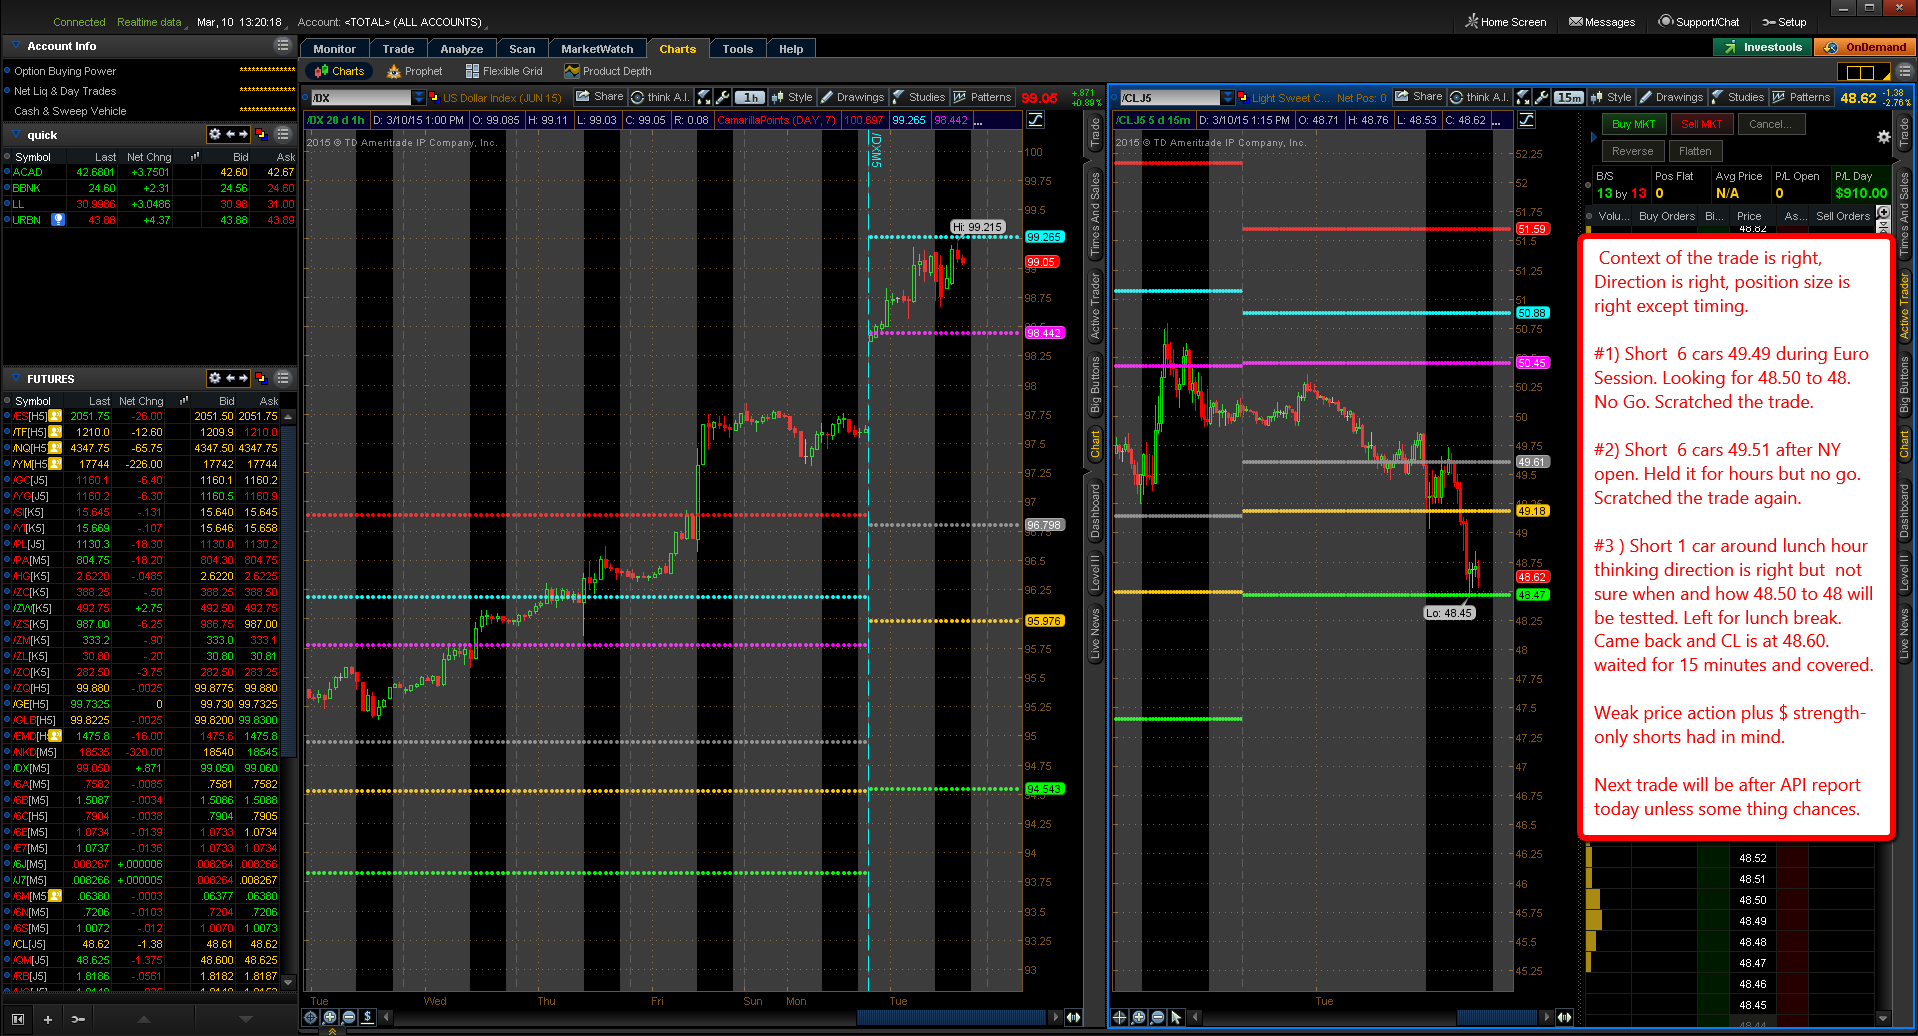
Task: Open Drawings tools on /CLJ5 chart
Action: point(1671,97)
